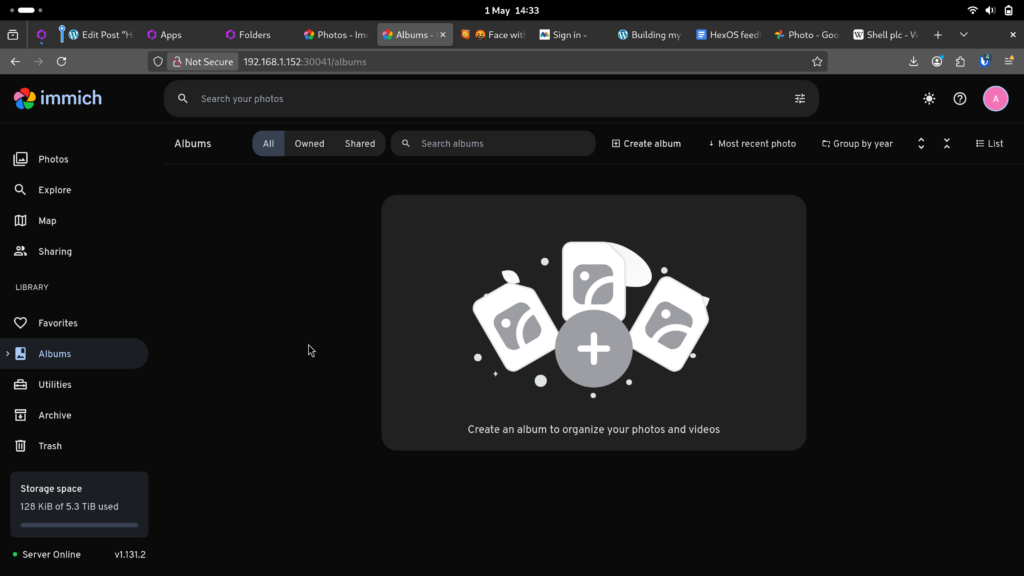1024x576 pixels.
Task: Click the Immich logo
Action: click(x=58, y=99)
